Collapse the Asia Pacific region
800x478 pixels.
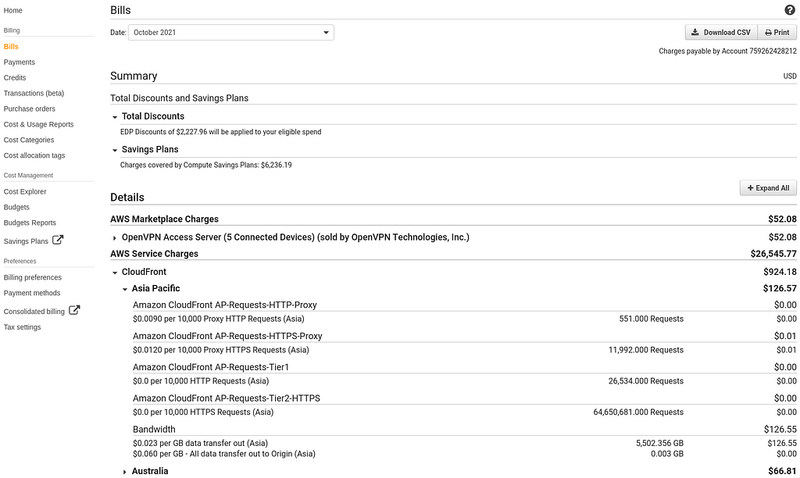point(124,289)
